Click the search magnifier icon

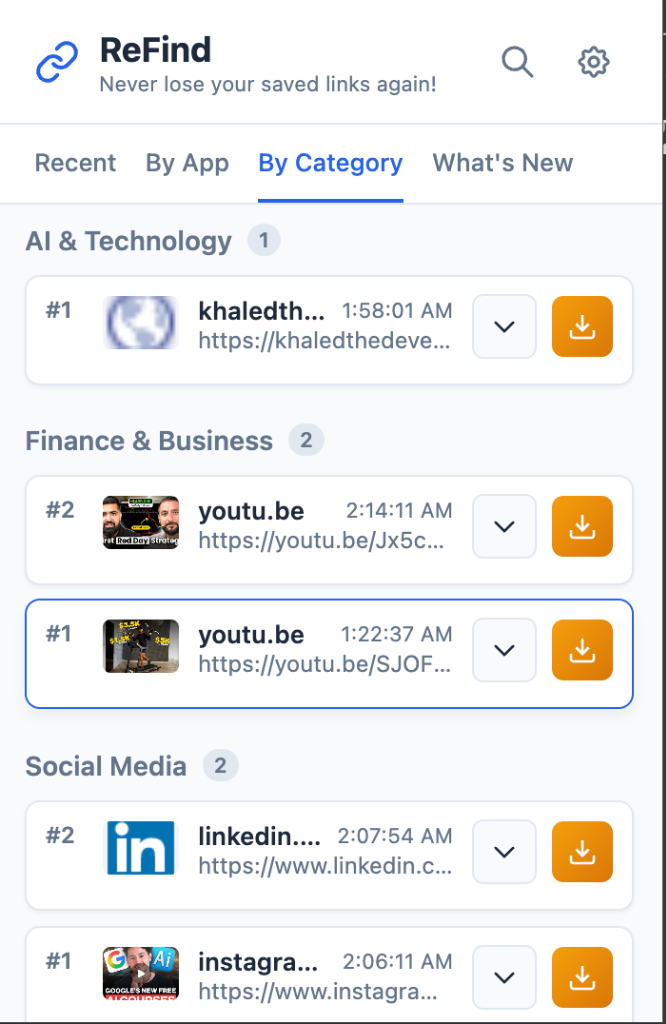coord(517,62)
